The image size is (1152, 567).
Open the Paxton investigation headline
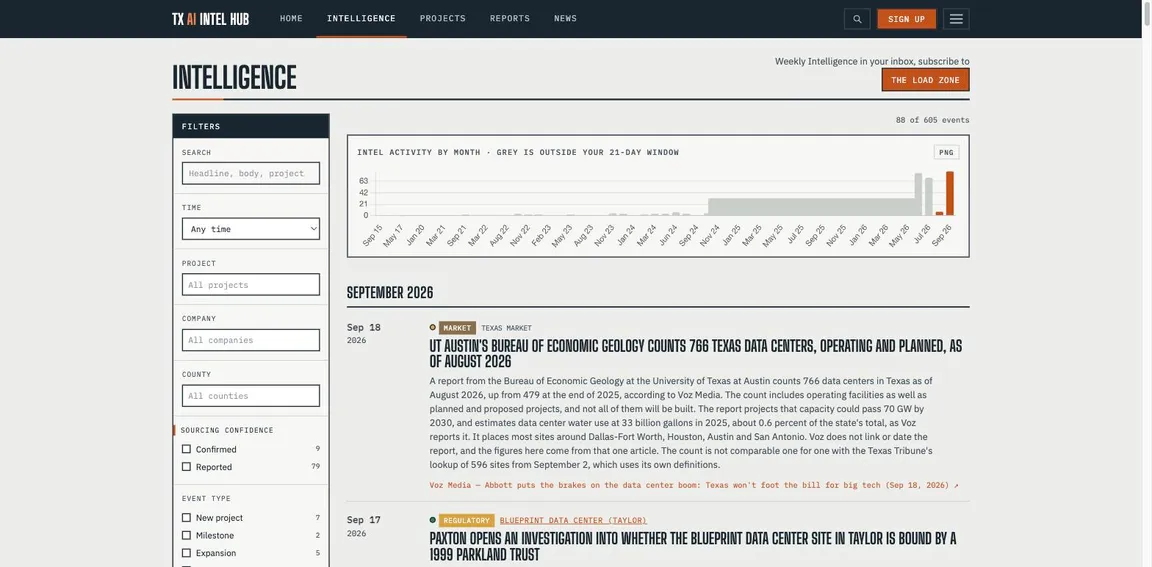(693, 546)
